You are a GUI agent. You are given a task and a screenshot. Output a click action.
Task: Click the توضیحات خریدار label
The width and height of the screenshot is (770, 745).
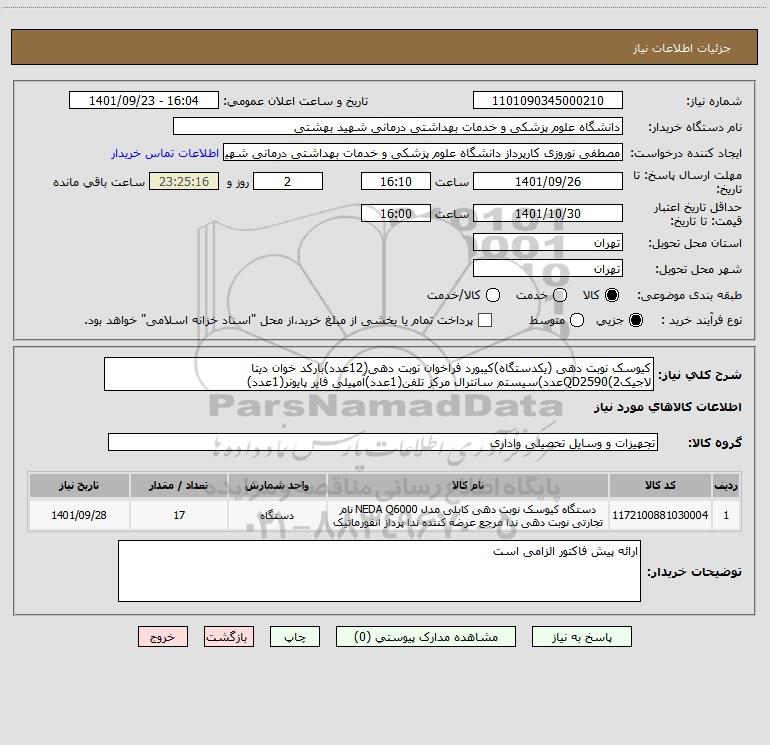pos(694,572)
